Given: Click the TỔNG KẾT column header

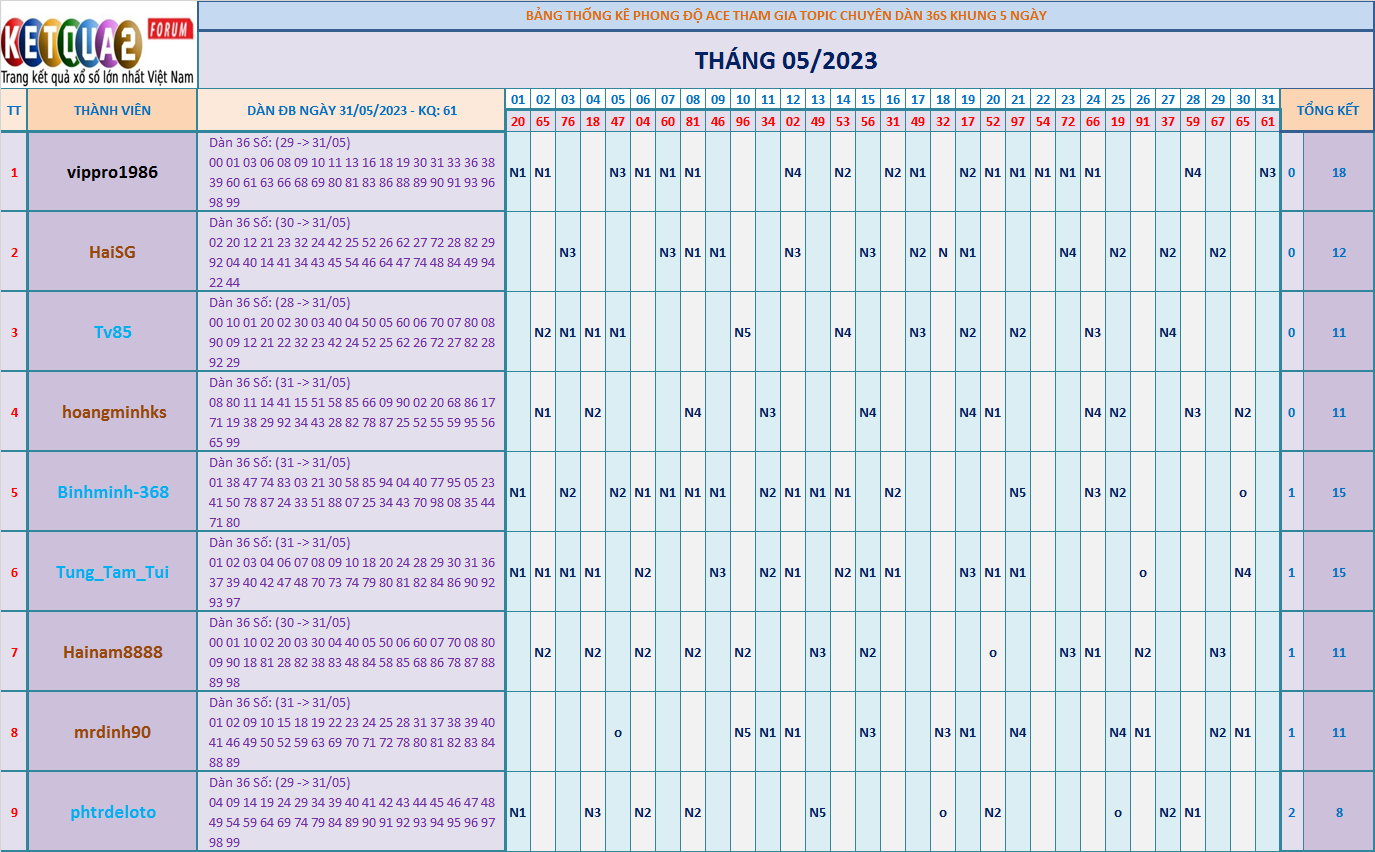Looking at the screenshot, I should 1327,110.
